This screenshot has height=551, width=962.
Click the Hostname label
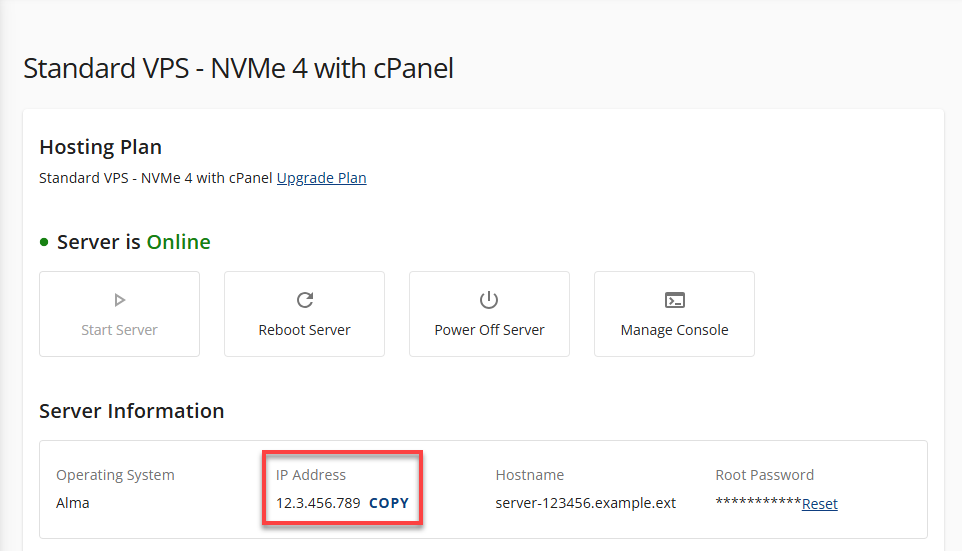pos(529,475)
